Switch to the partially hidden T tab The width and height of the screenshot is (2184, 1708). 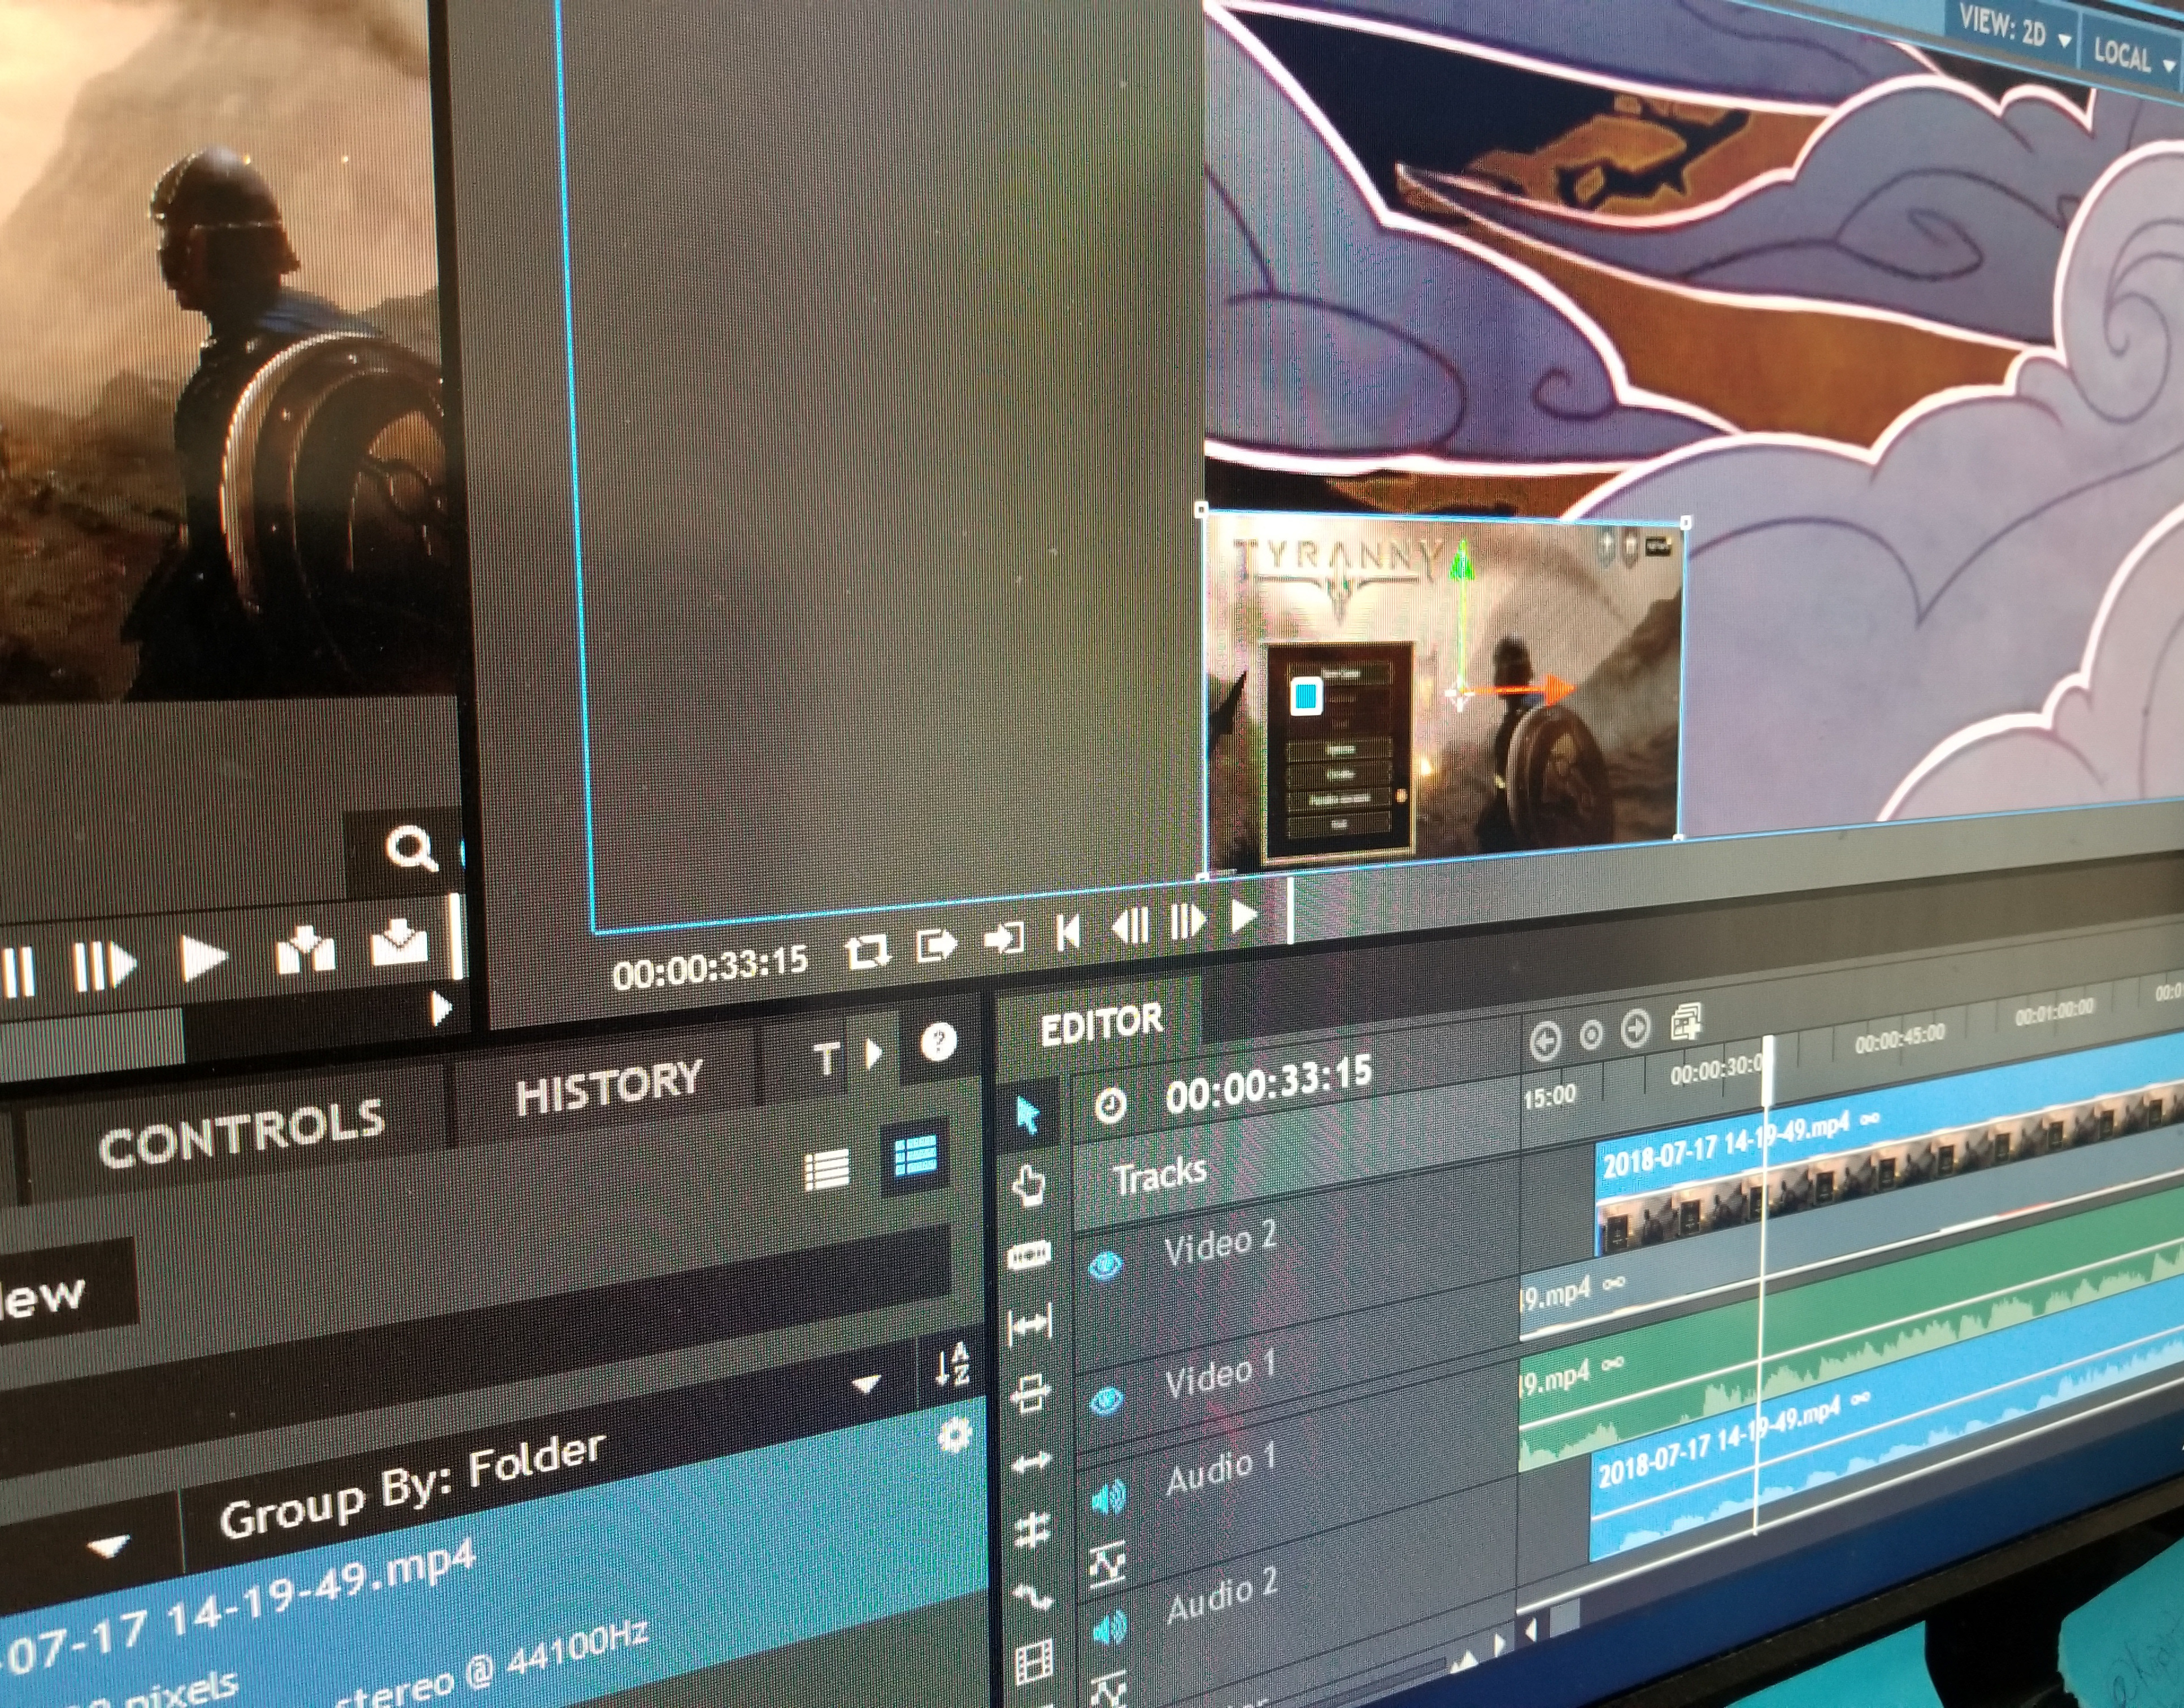826,1059
